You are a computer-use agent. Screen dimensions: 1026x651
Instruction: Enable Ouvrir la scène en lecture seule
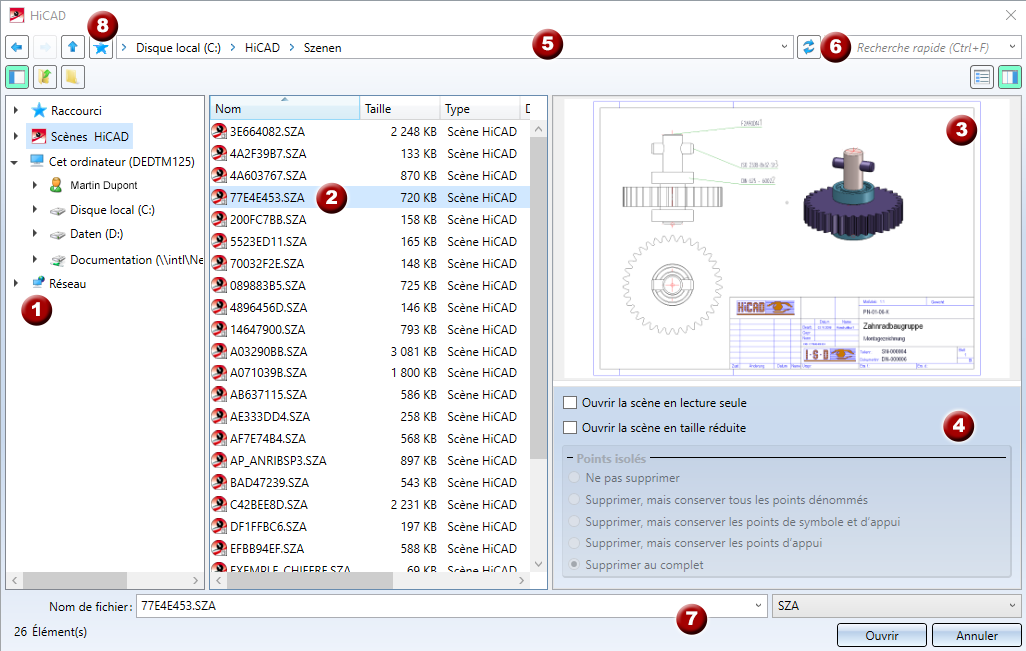pos(570,403)
